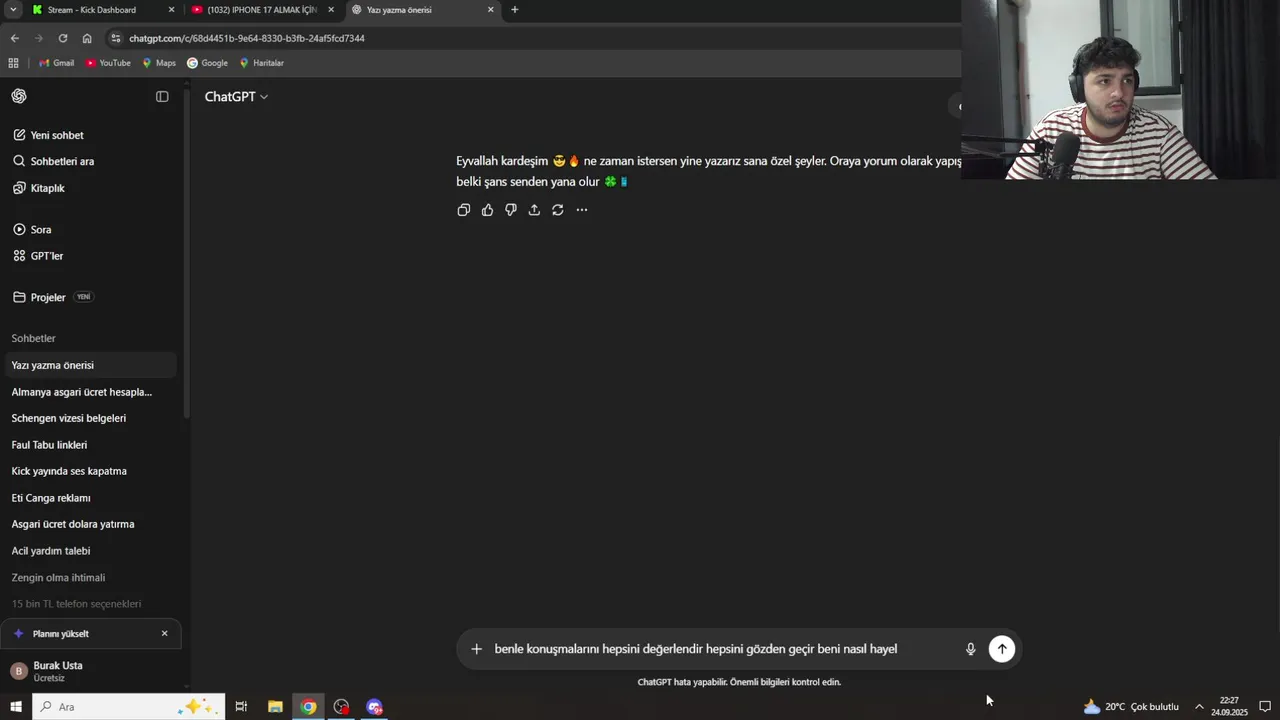The image size is (1280, 720).
Task: Click the taskbar Ara search box
Action: pos(128,707)
